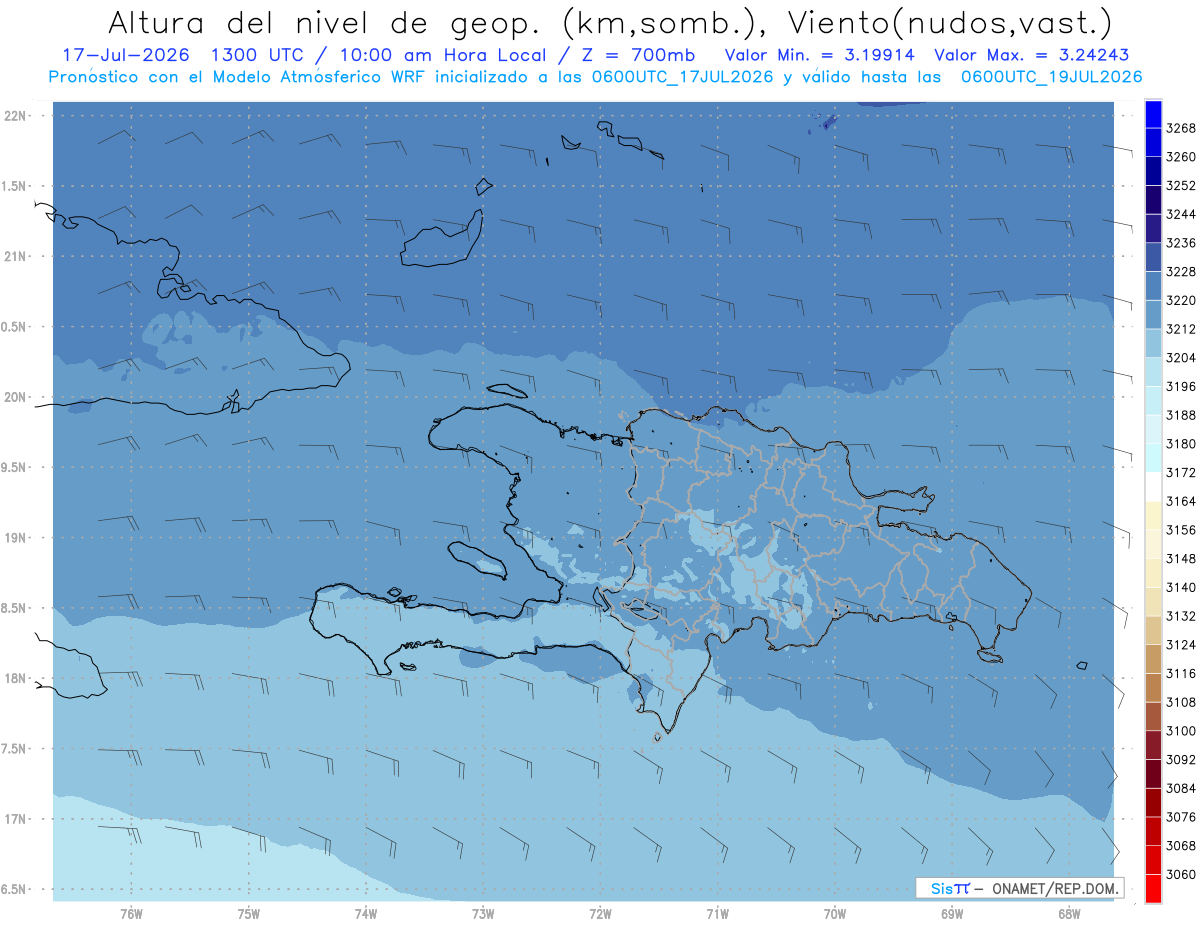Click the '1.5N' latitude label
This screenshot has width=1200, height=927.
(x=15, y=186)
